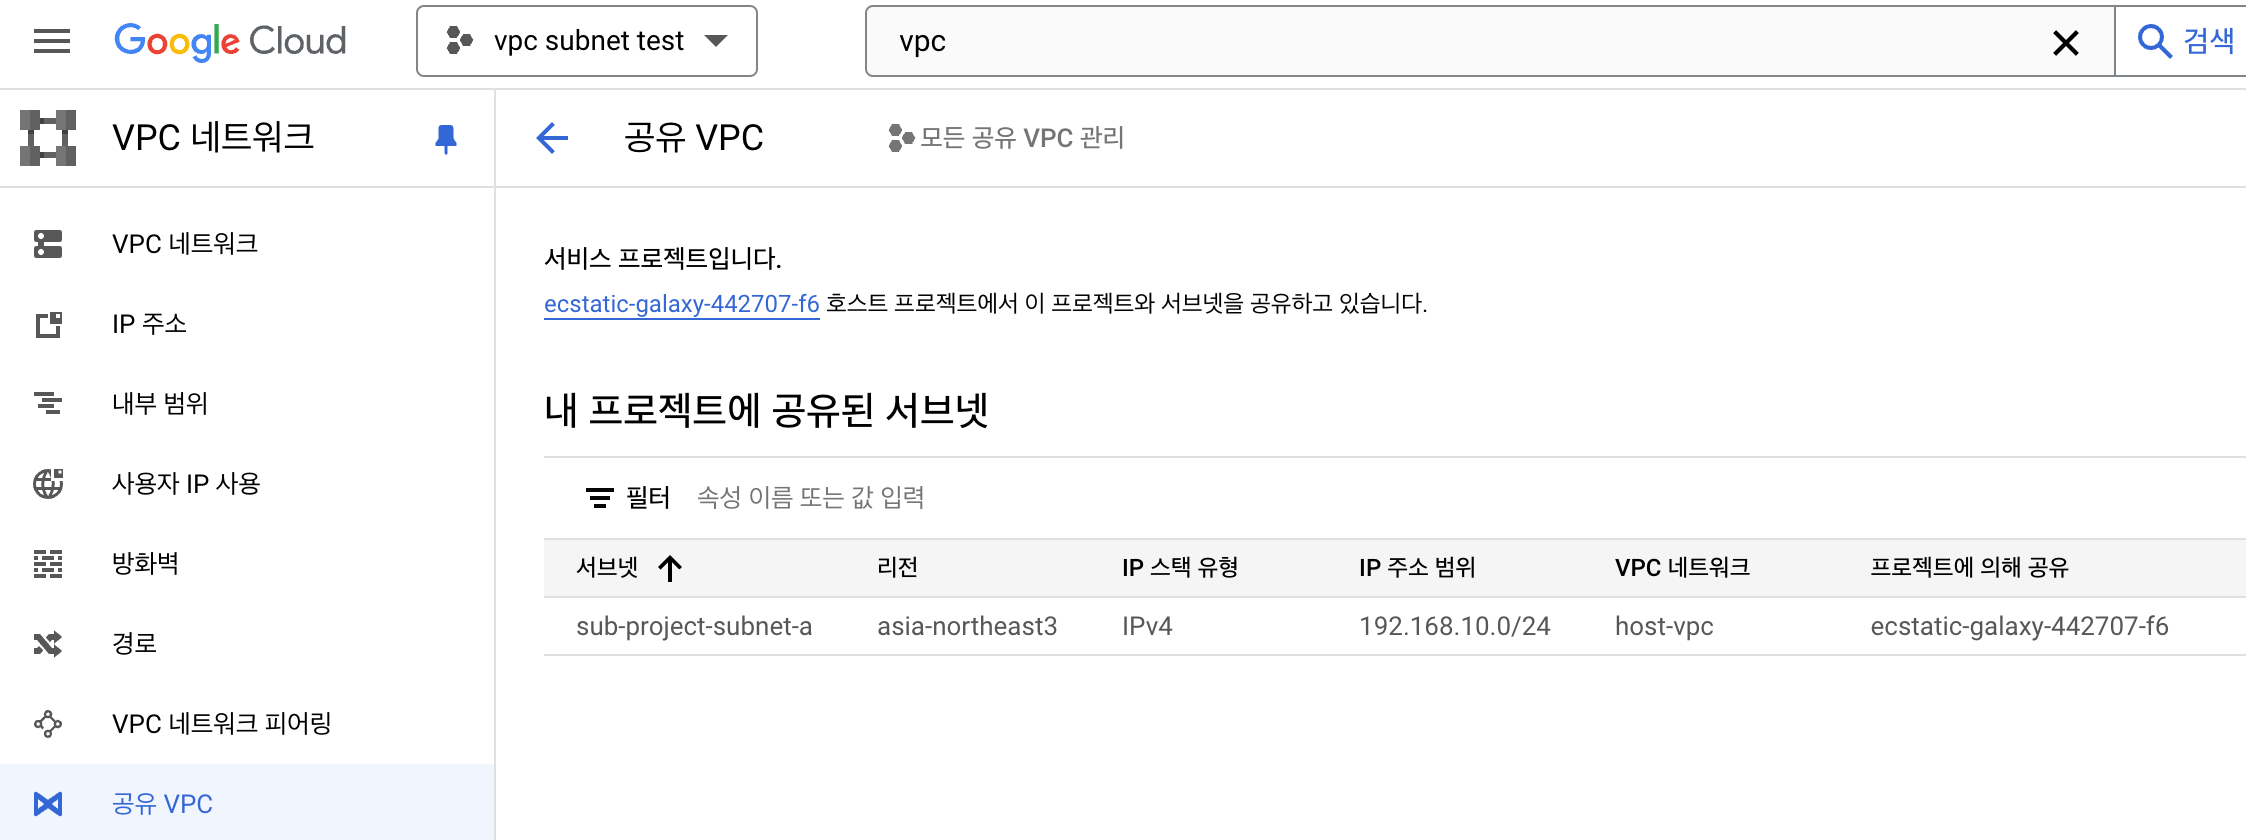This screenshot has width=2246, height=840.
Task: Click the IP 주소 icon
Action: tap(48, 324)
